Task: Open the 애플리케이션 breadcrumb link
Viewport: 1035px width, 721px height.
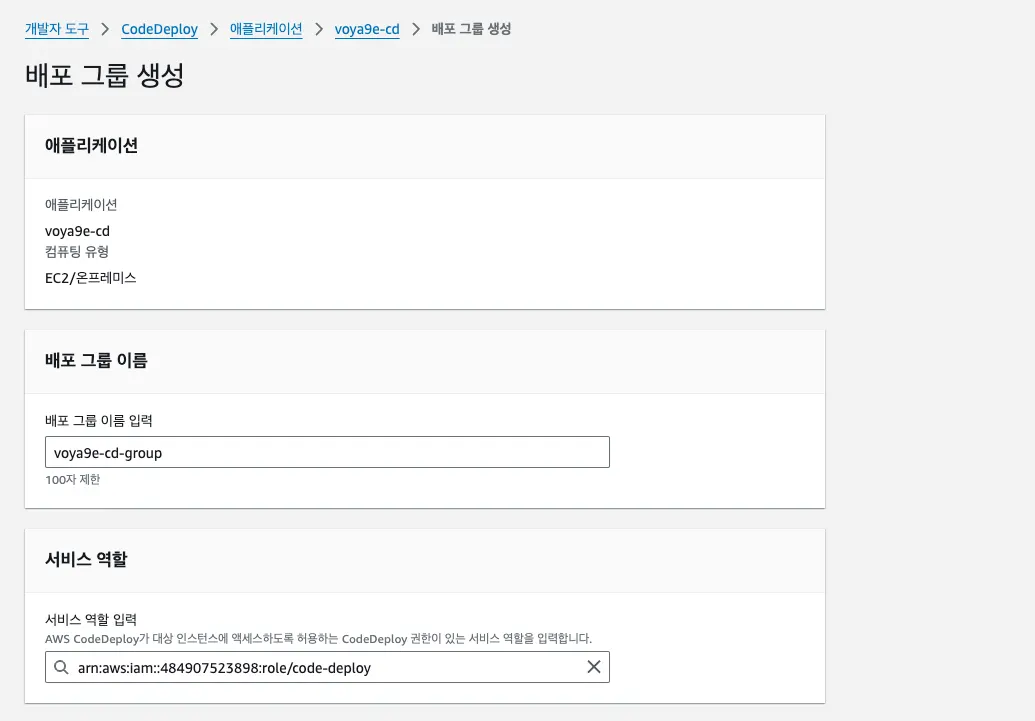Action: click(x=266, y=29)
